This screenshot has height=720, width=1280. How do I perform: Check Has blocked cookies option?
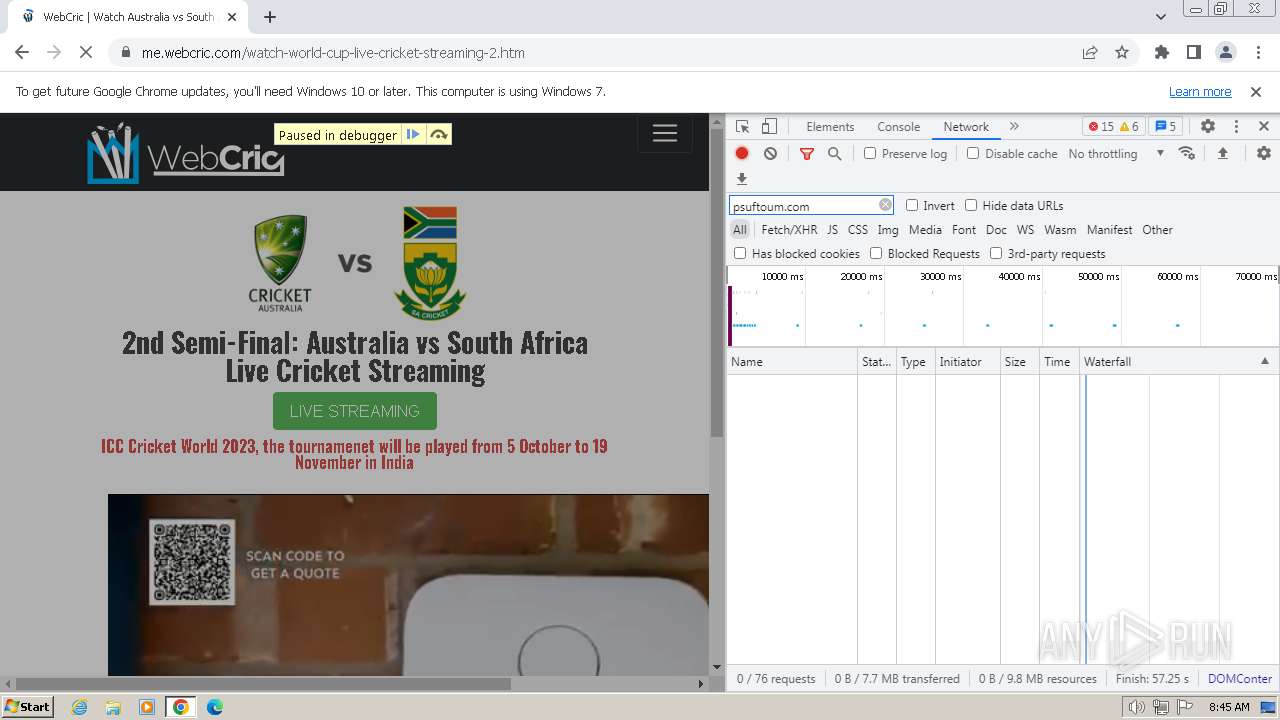point(740,253)
